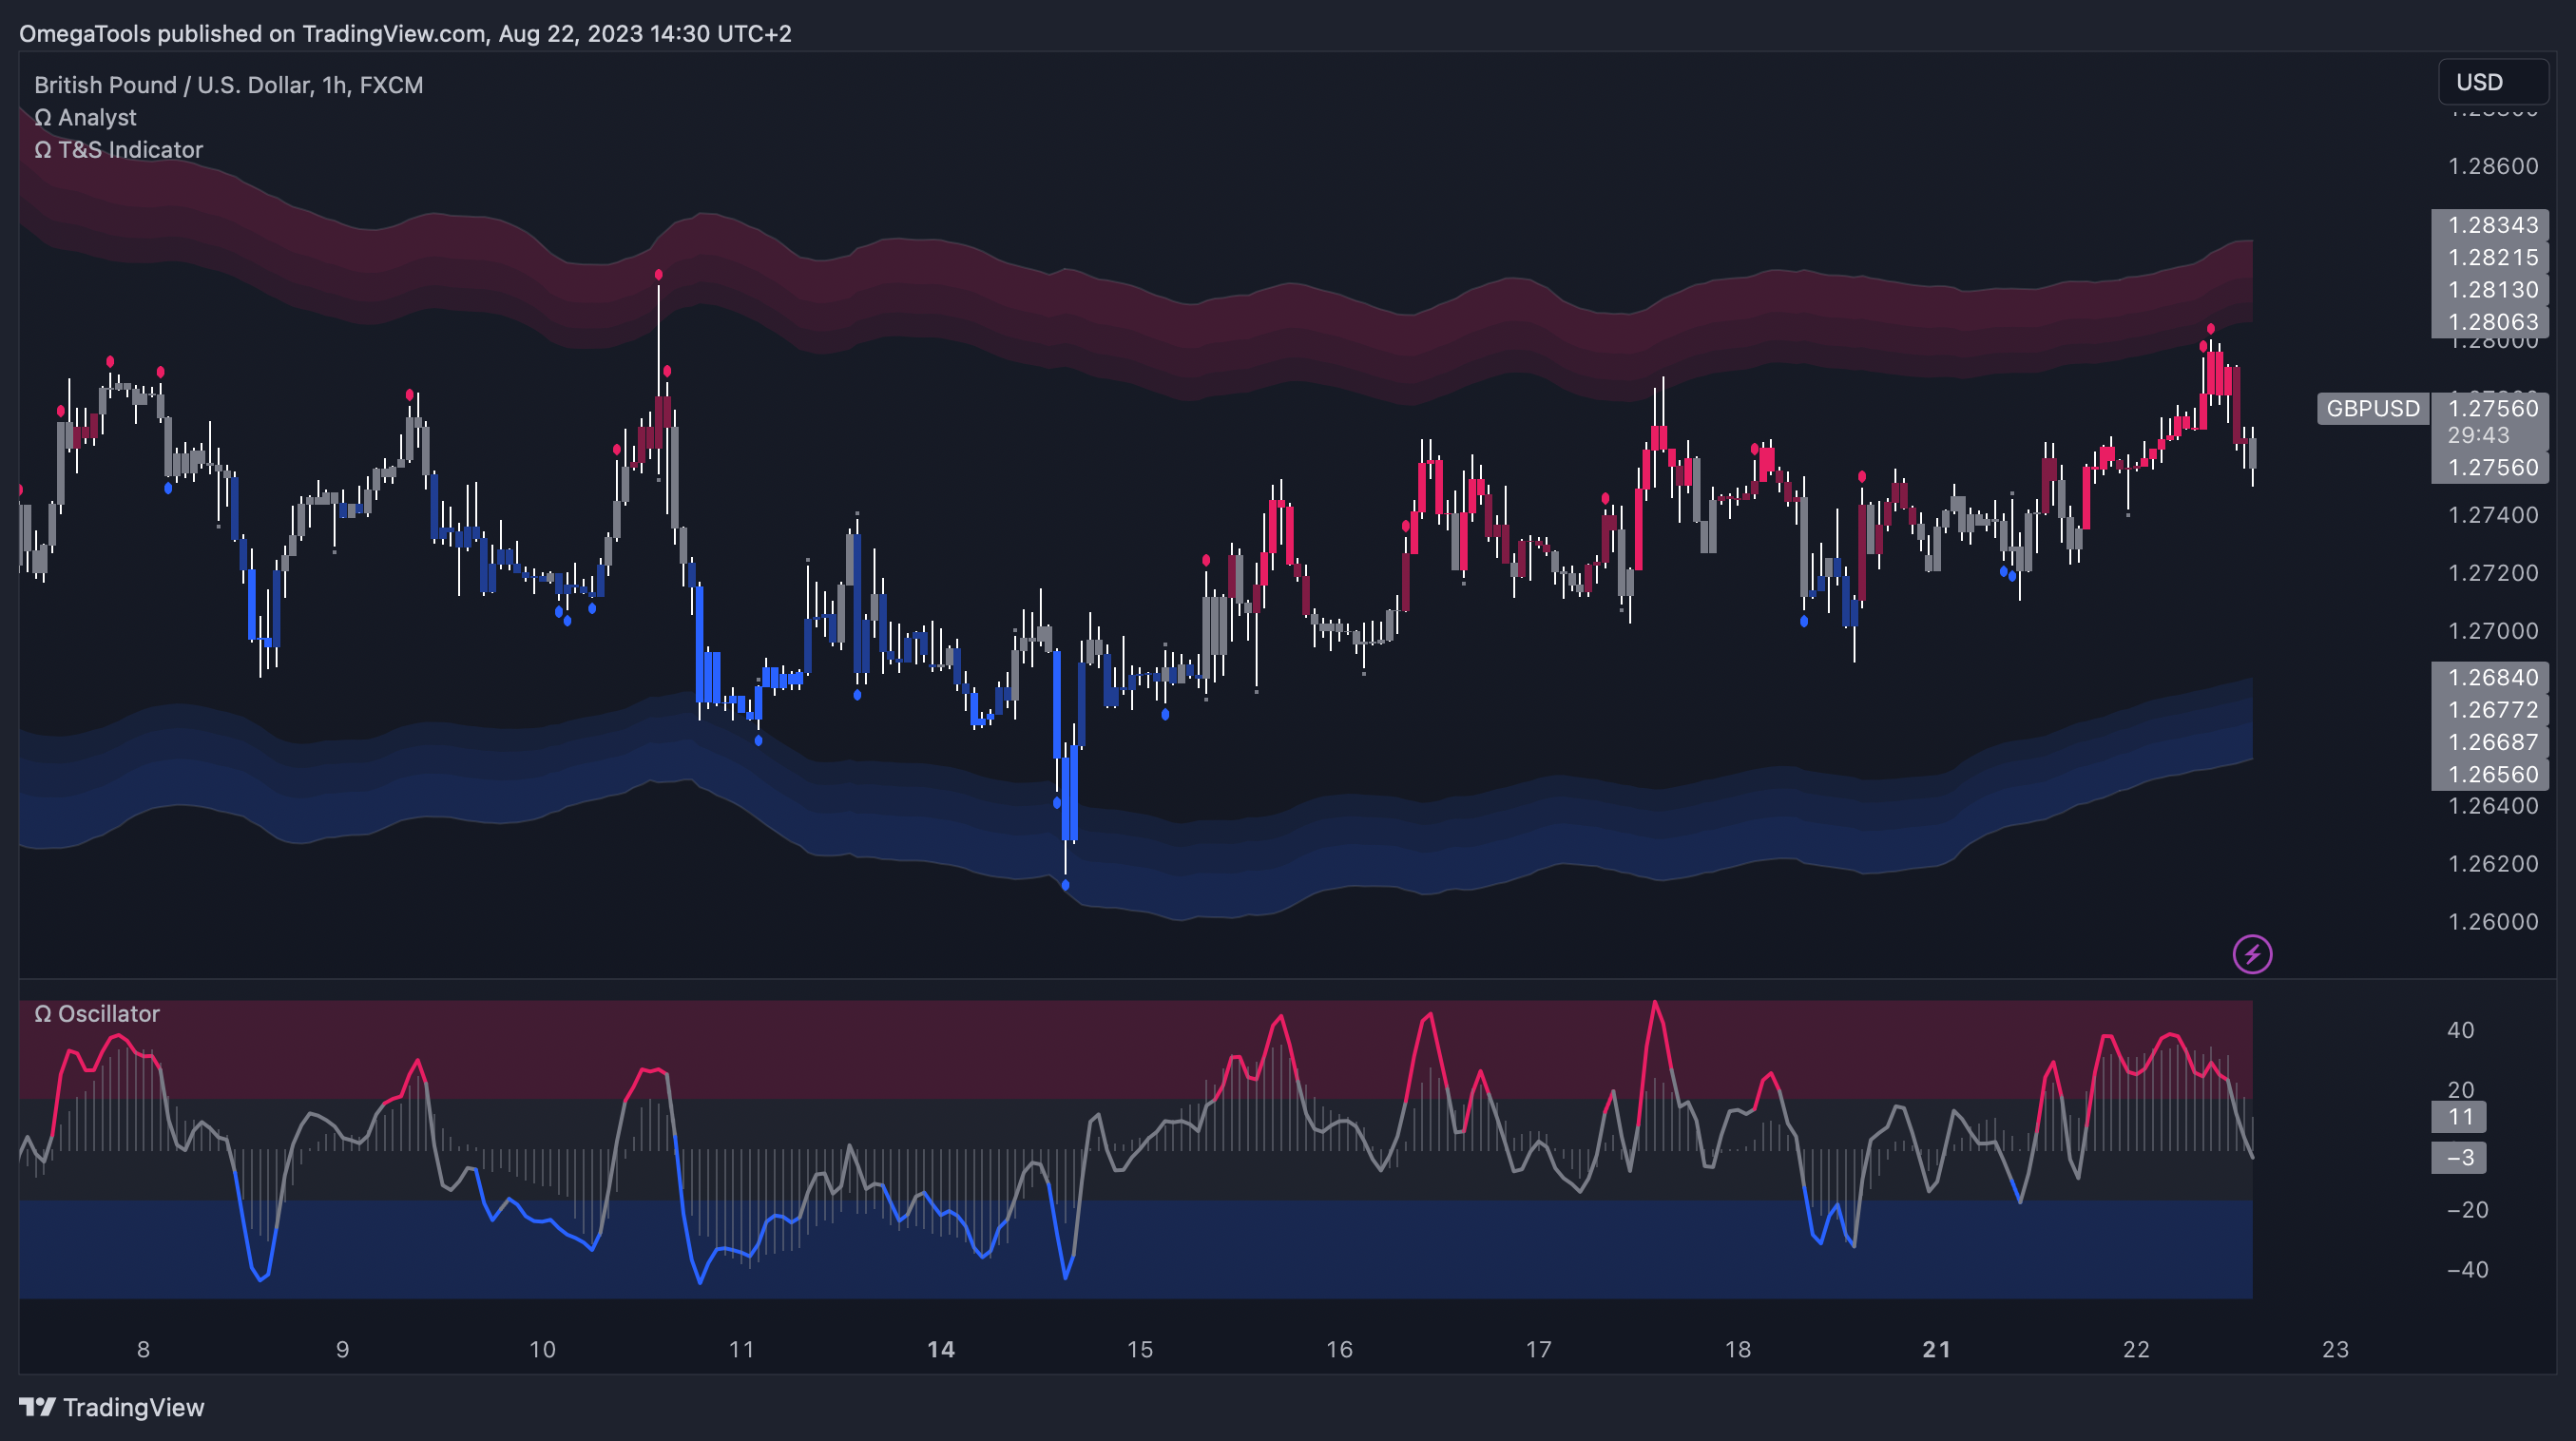Click the 1.26840 lower band price label
The width and height of the screenshot is (2576, 1441).
[x=2491, y=677]
